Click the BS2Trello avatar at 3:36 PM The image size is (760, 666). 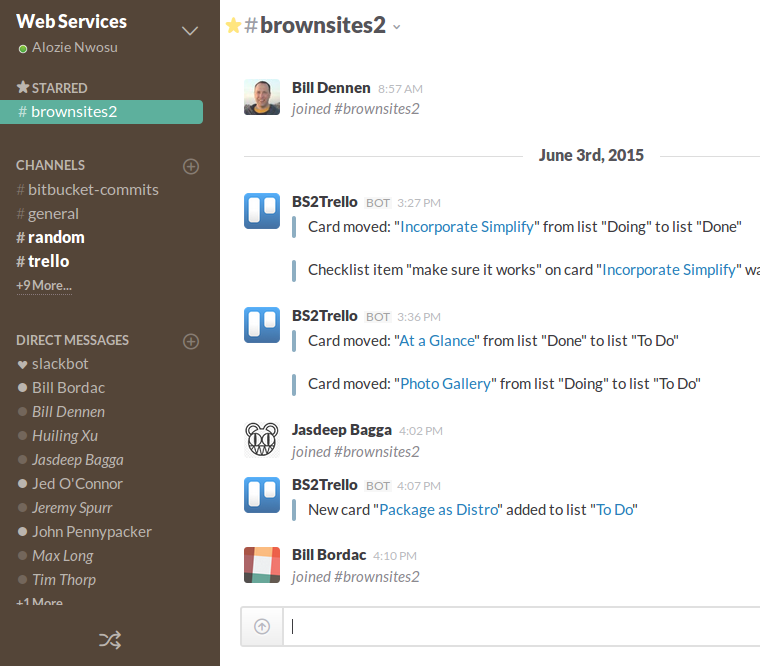[262, 325]
